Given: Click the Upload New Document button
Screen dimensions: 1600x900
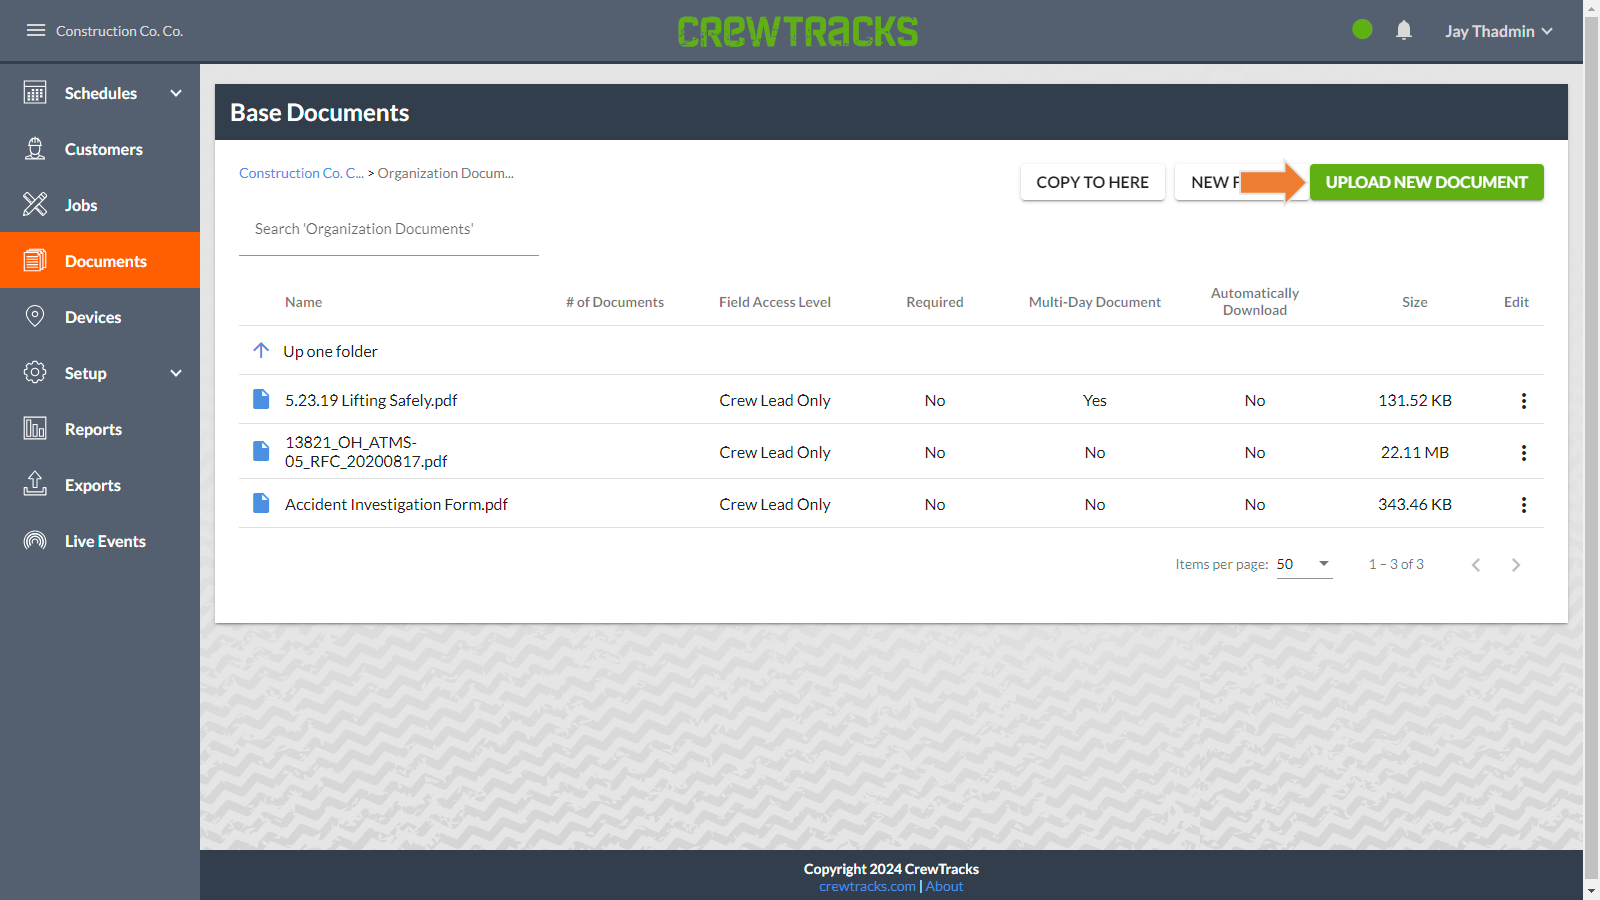Looking at the screenshot, I should [x=1426, y=182].
